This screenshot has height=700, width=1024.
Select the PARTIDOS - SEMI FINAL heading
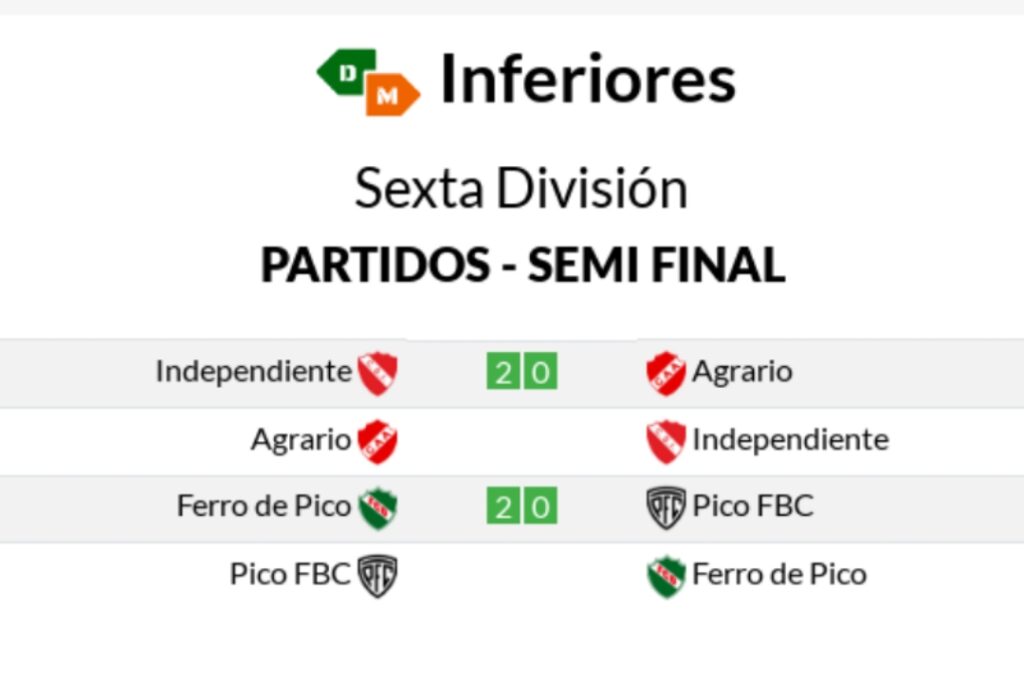(x=523, y=265)
